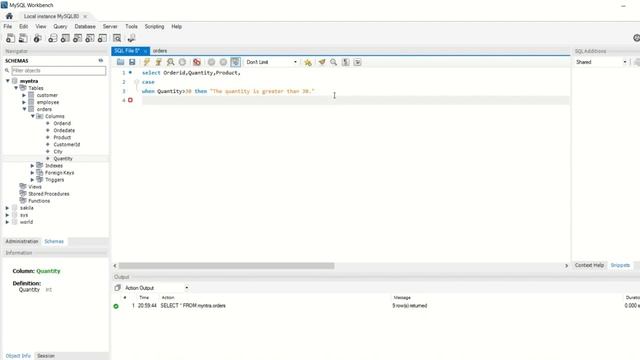Open the Server menu
This screenshot has height=360, width=640.
[x=110, y=27]
